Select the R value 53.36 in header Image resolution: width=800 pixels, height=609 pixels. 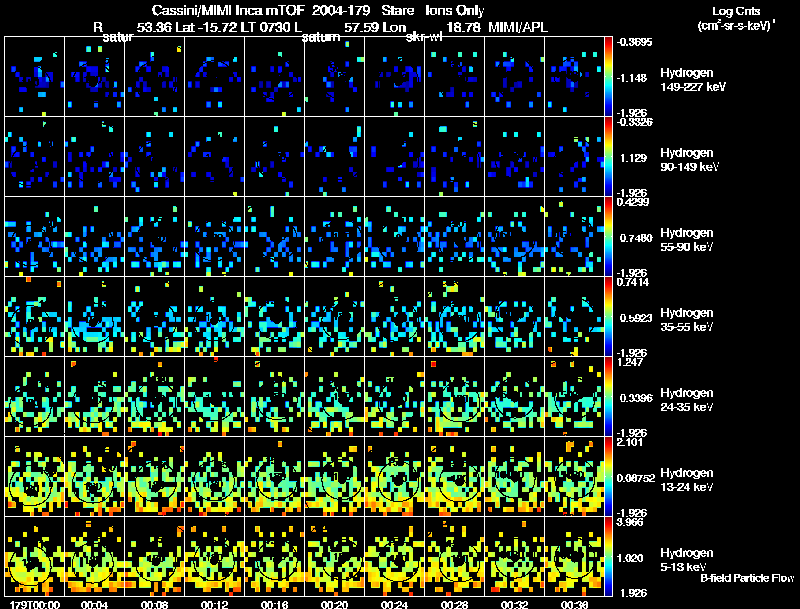154,27
